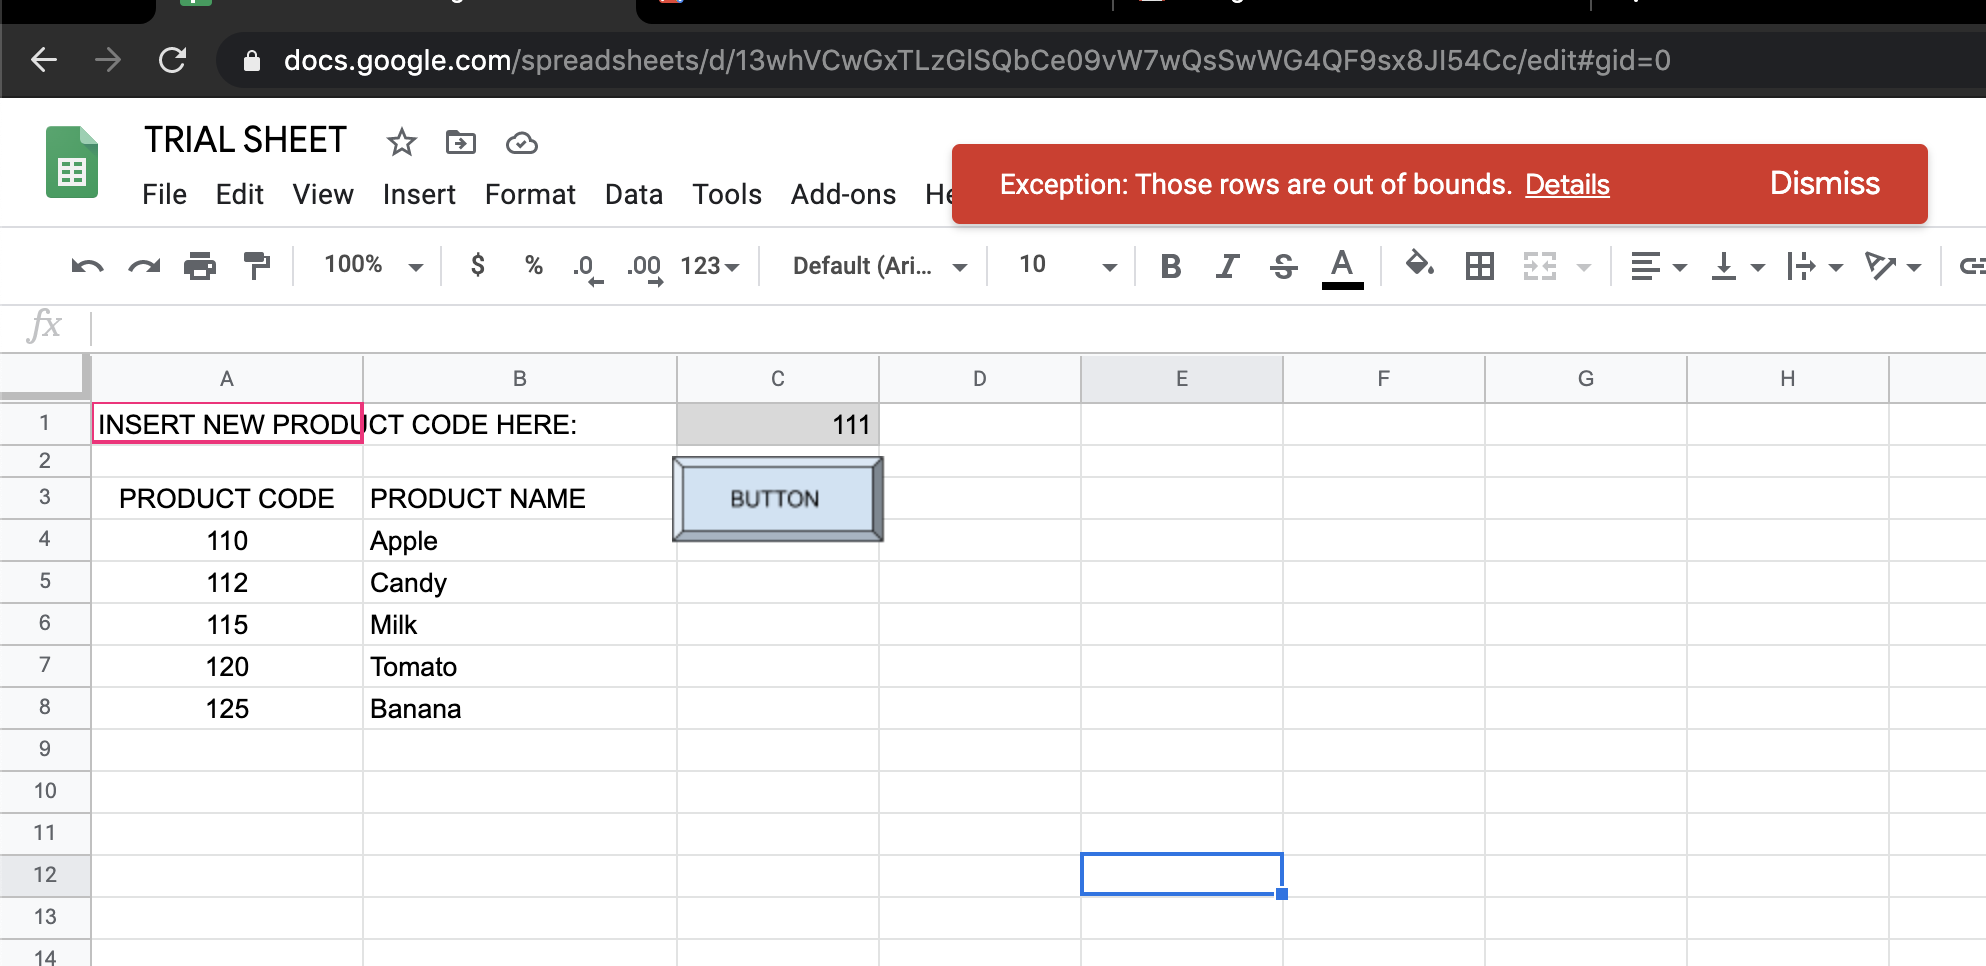
Task: Select the Undo icon
Action: tap(88, 265)
